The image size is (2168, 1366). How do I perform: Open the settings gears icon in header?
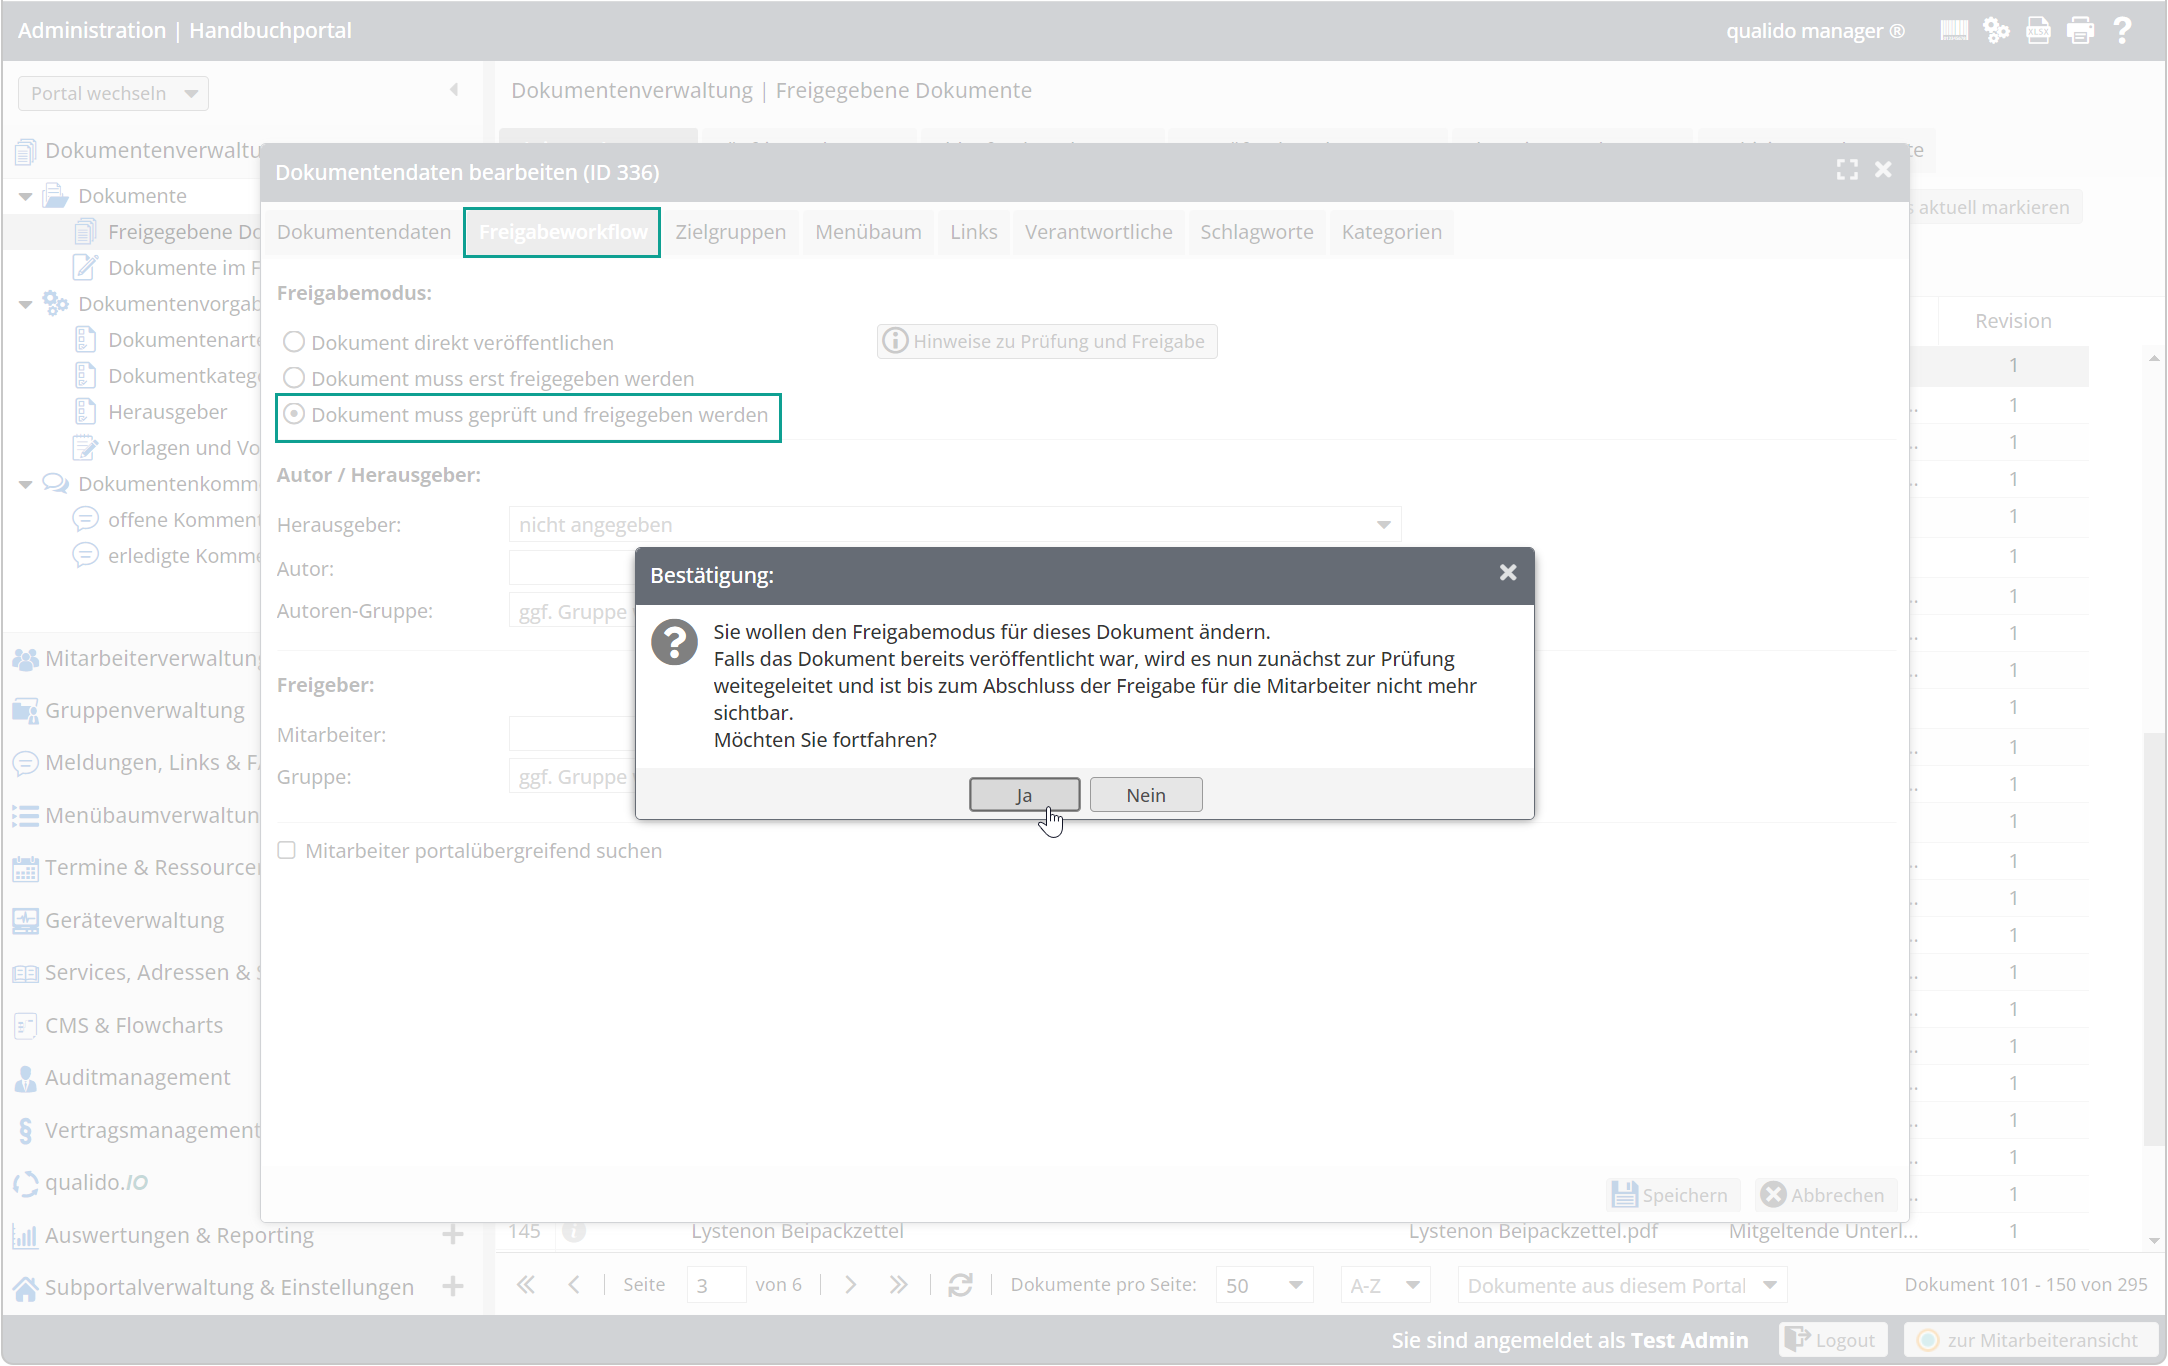[x=1996, y=31]
